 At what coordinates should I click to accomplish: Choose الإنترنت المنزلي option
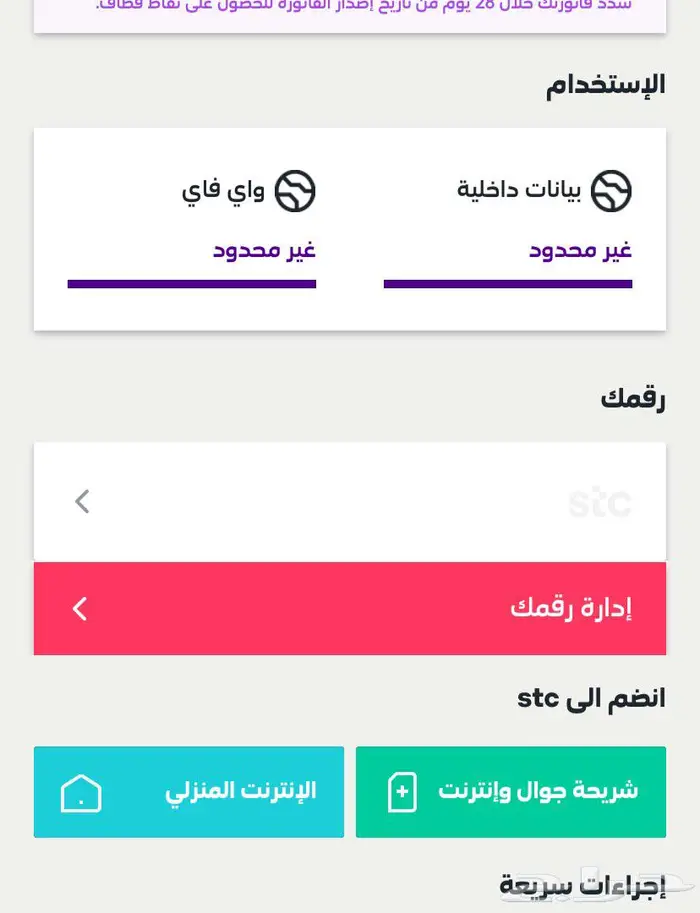(189, 792)
